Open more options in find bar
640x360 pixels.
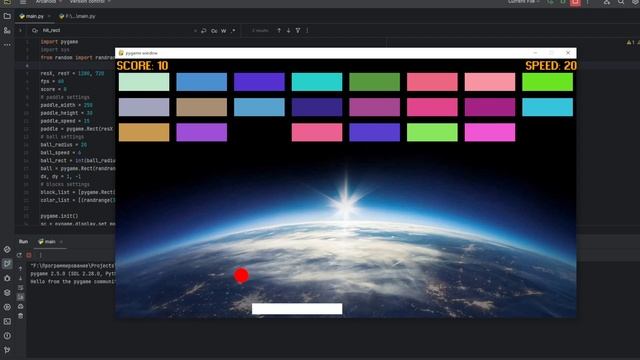[307, 31]
